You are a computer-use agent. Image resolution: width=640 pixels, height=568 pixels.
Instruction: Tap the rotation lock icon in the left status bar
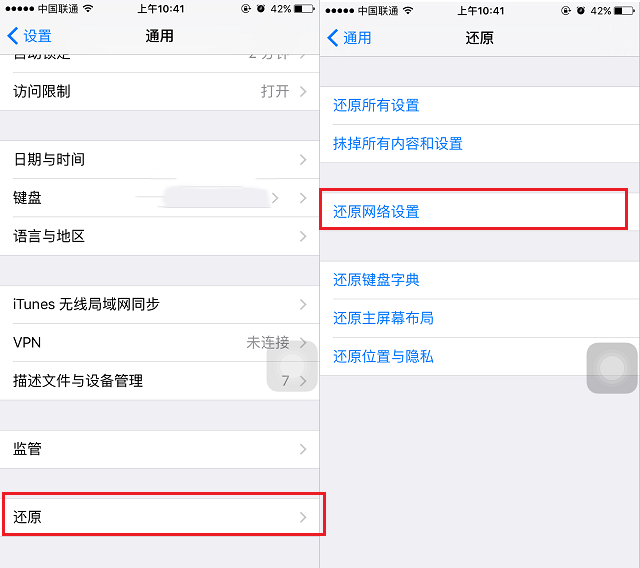tap(246, 9)
